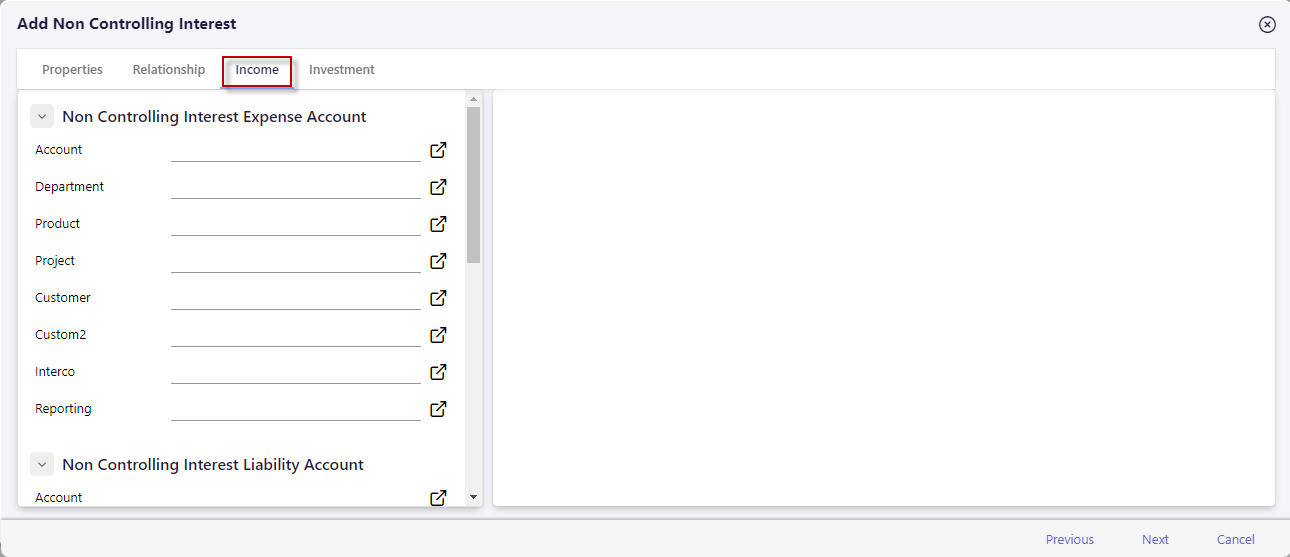Click into the Department input field
The height and width of the screenshot is (557, 1290).
click(296, 187)
